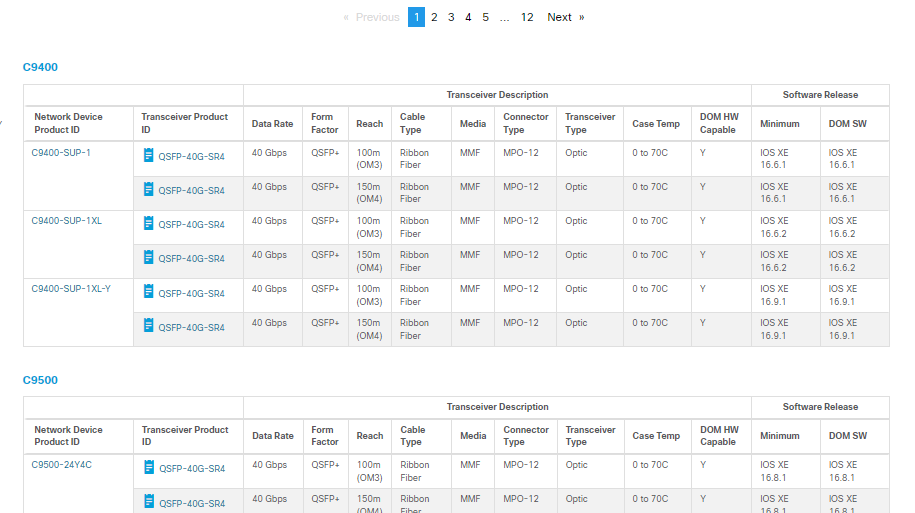The image size is (915, 513).
Task: Open the C9400 section heading link
Action: pos(40,67)
